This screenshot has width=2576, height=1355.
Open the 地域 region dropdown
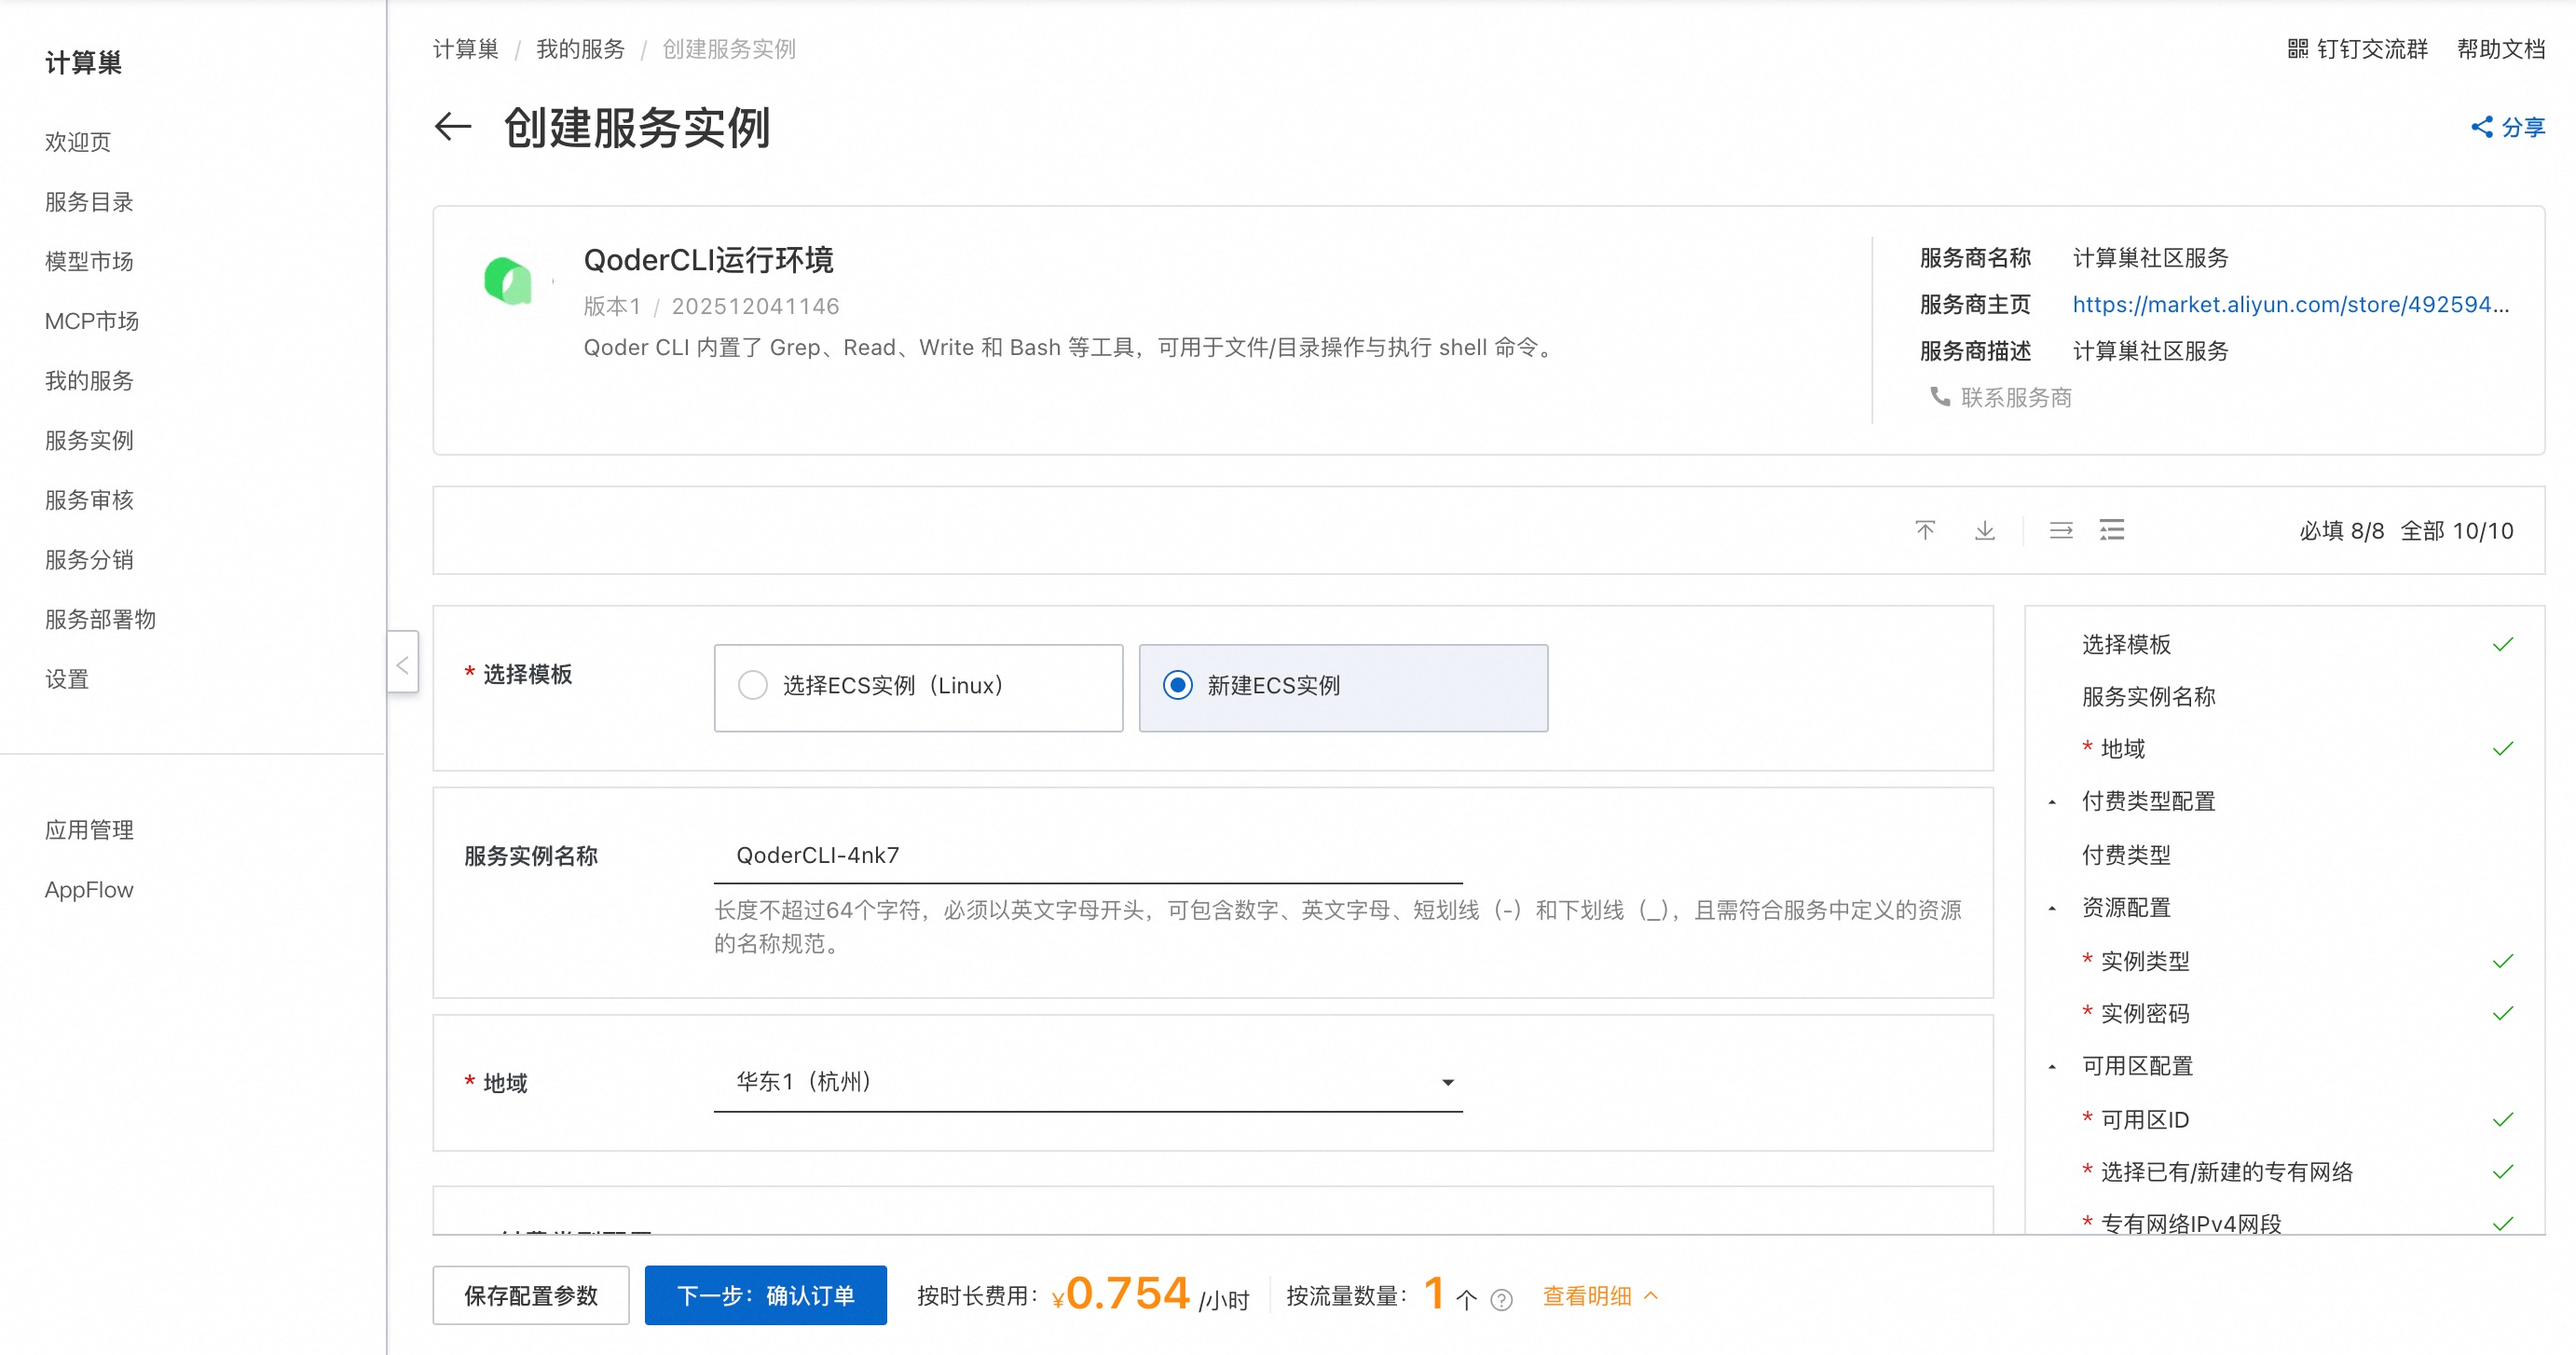coord(1087,1082)
